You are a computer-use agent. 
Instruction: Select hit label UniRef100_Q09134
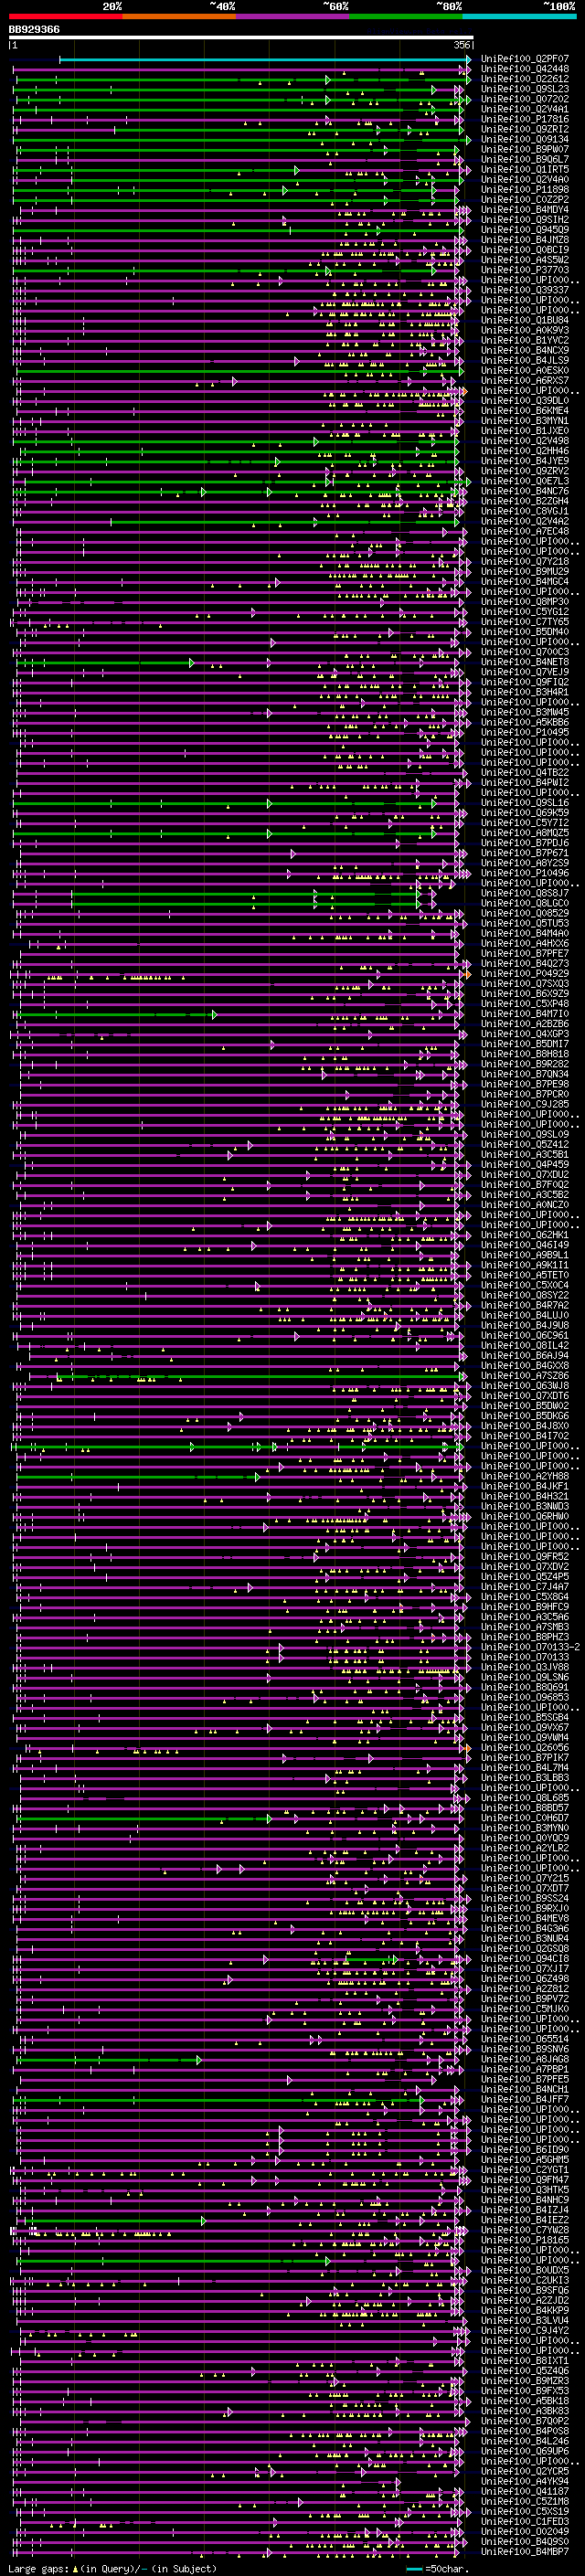tap(525, 139)
